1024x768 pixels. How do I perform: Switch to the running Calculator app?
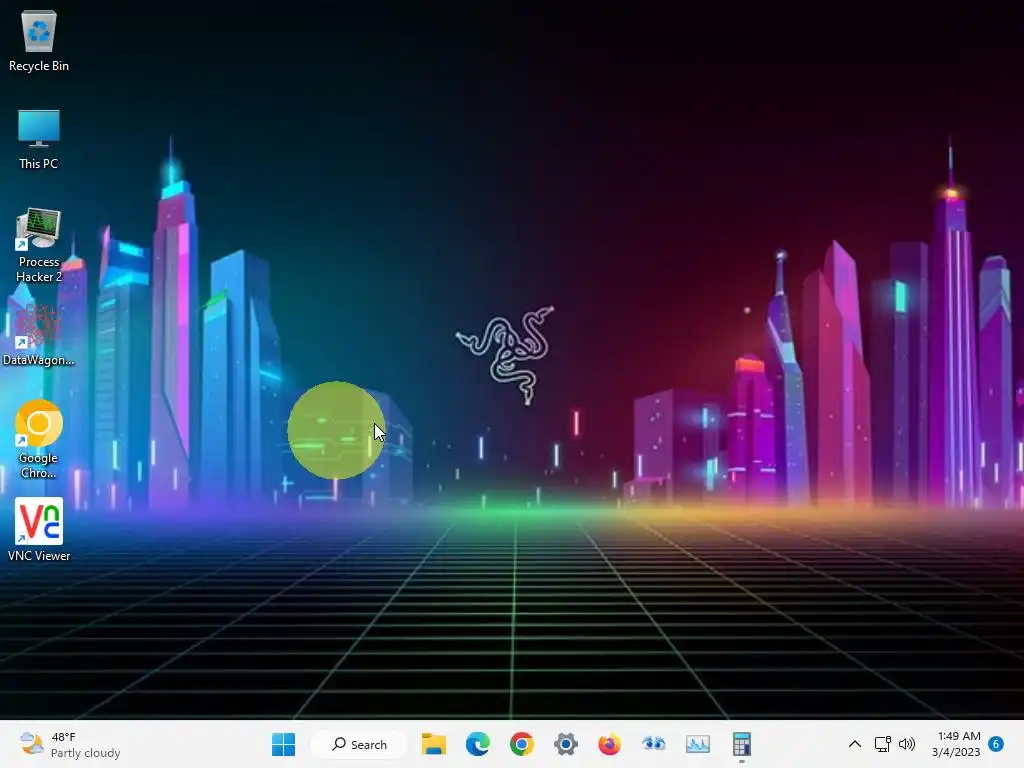click(x=741, y=744)
